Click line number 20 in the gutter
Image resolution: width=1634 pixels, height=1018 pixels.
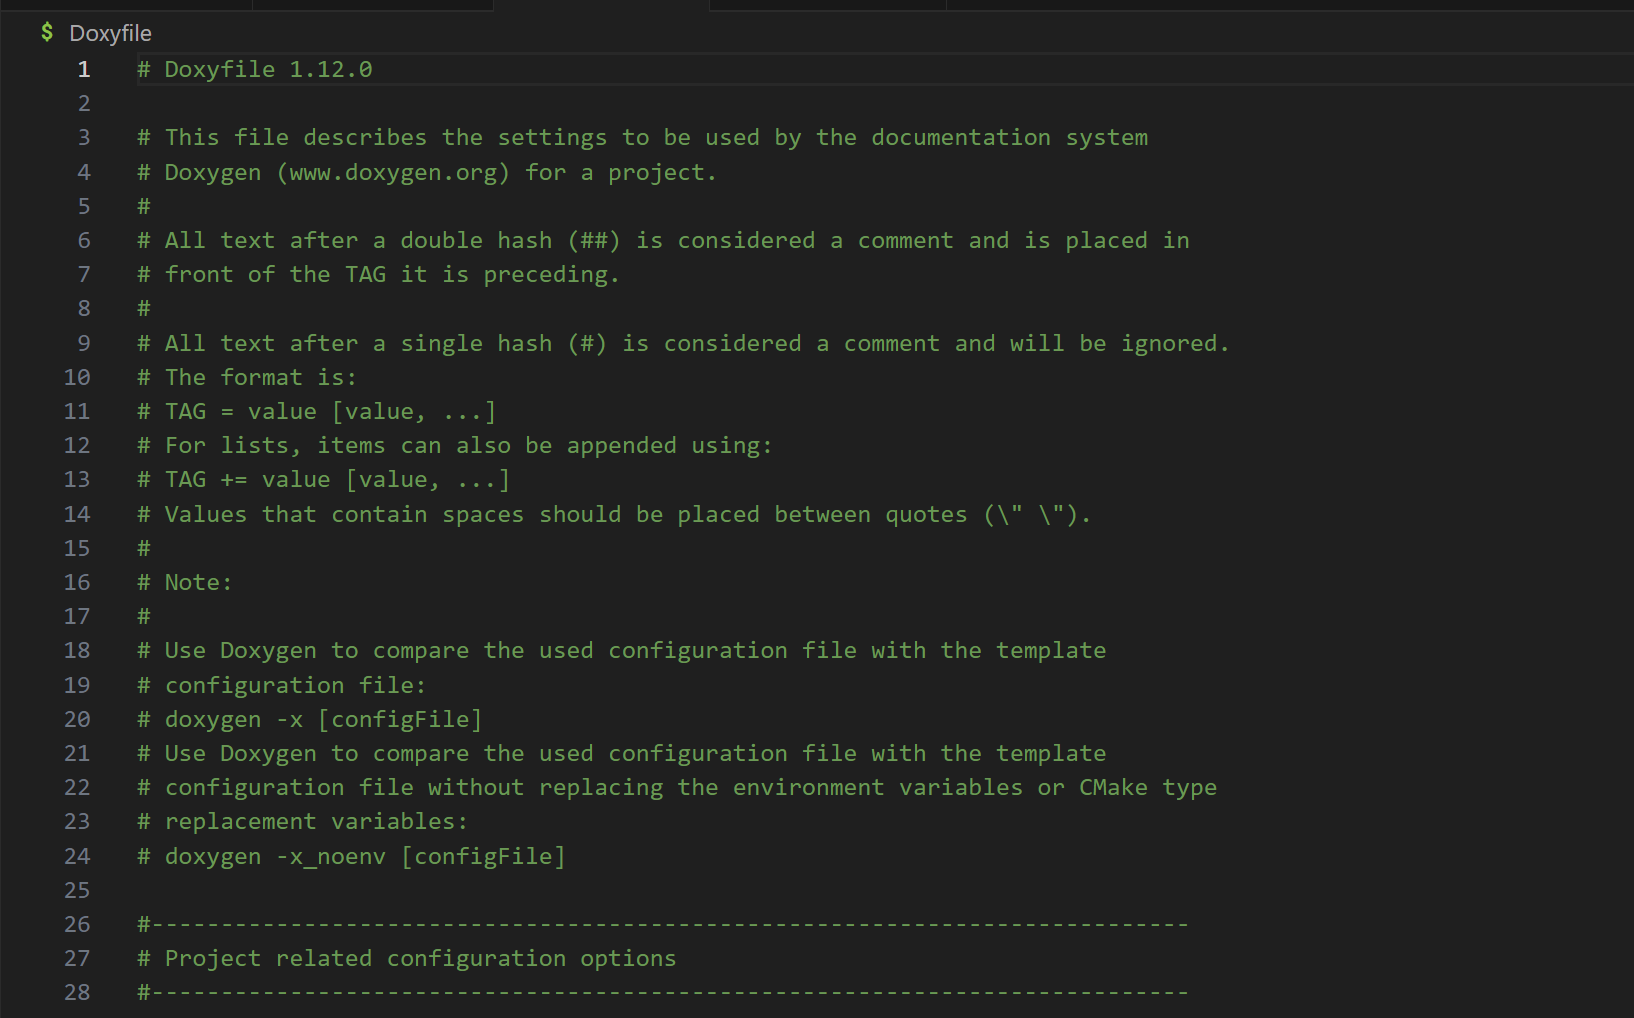(x=77, y=719)
